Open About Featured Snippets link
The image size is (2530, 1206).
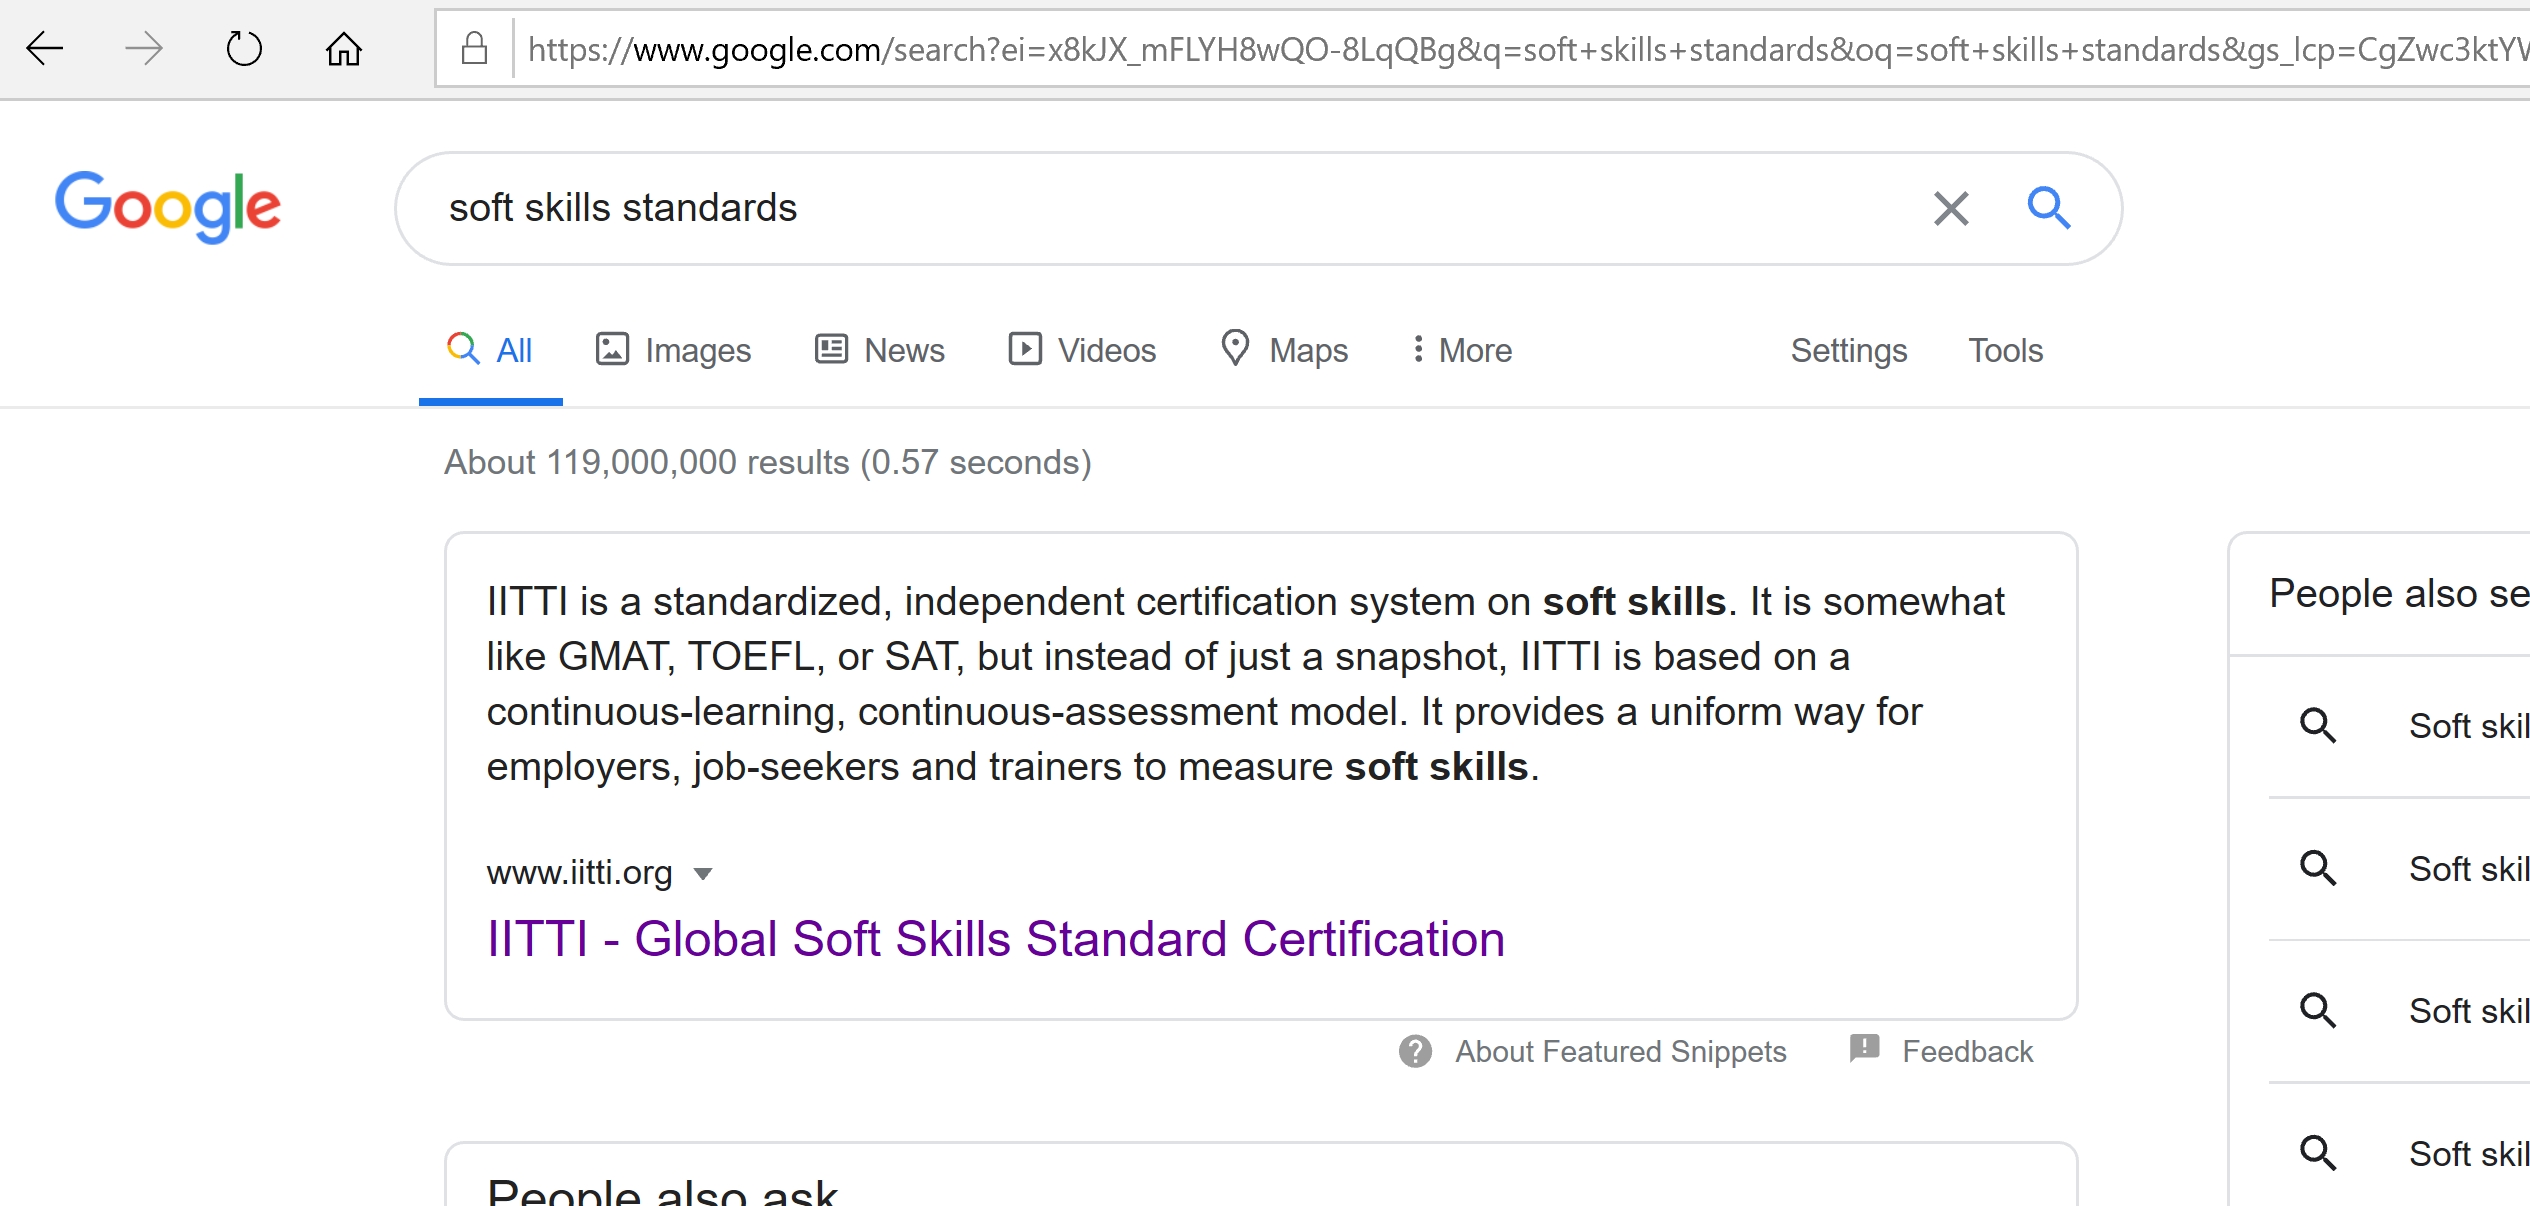[x=1620, y=1051]
